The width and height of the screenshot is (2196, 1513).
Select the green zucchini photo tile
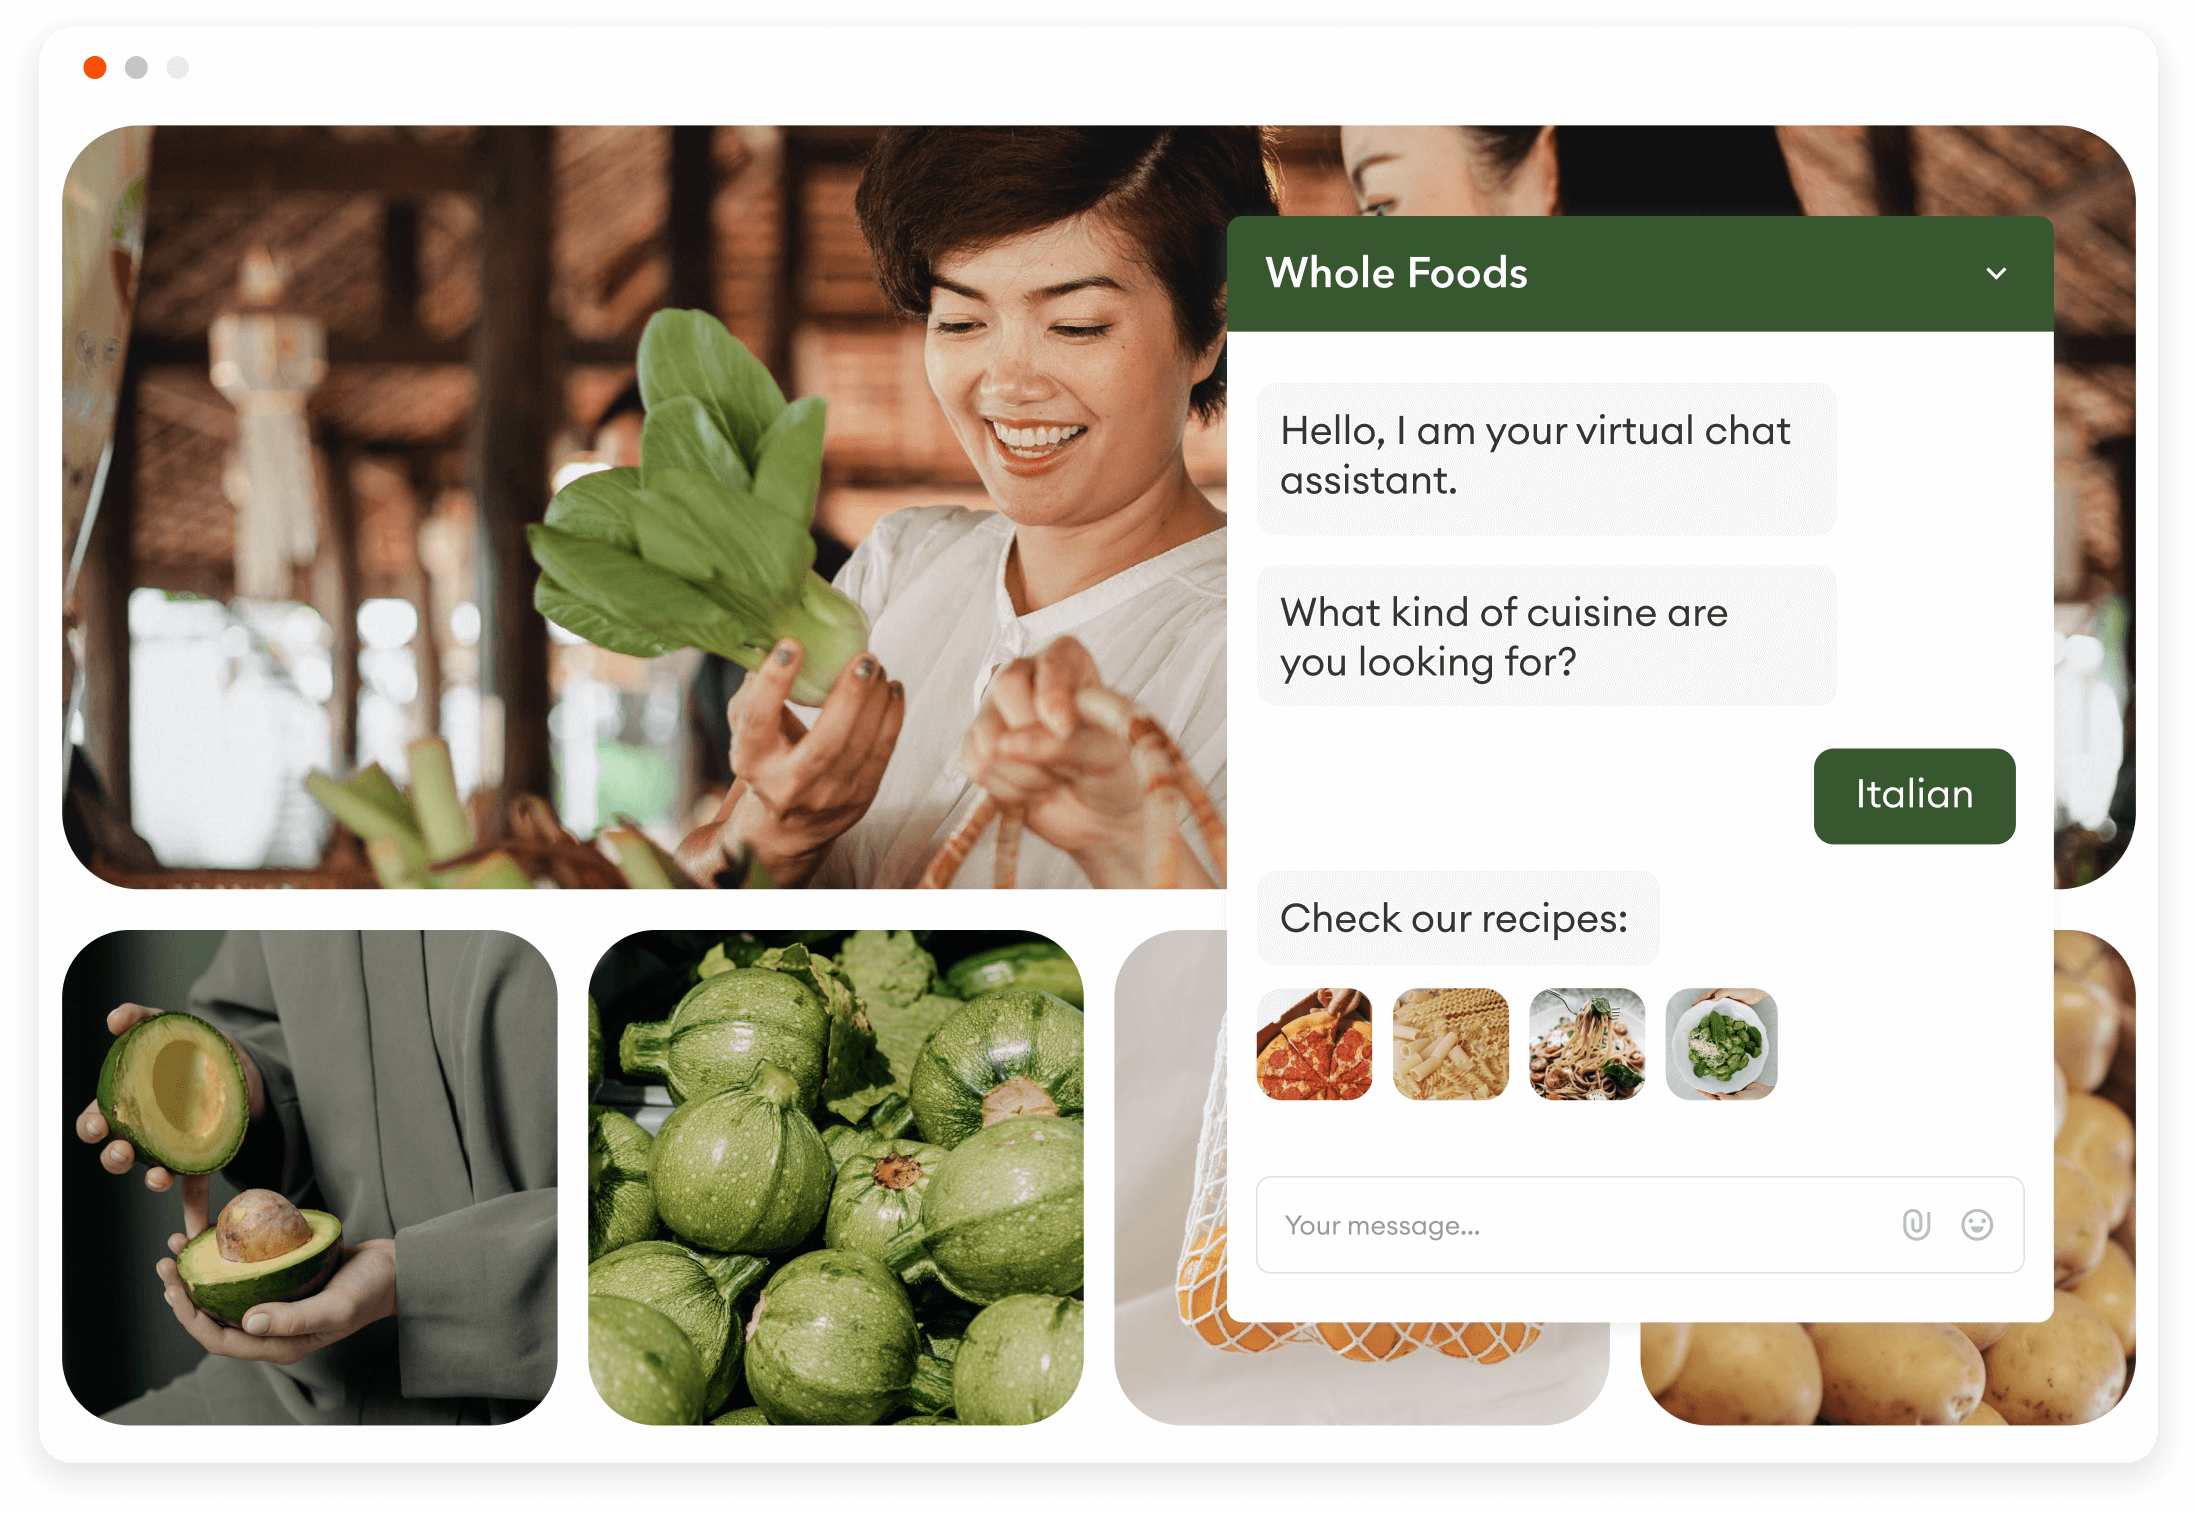pos(835,1177)
